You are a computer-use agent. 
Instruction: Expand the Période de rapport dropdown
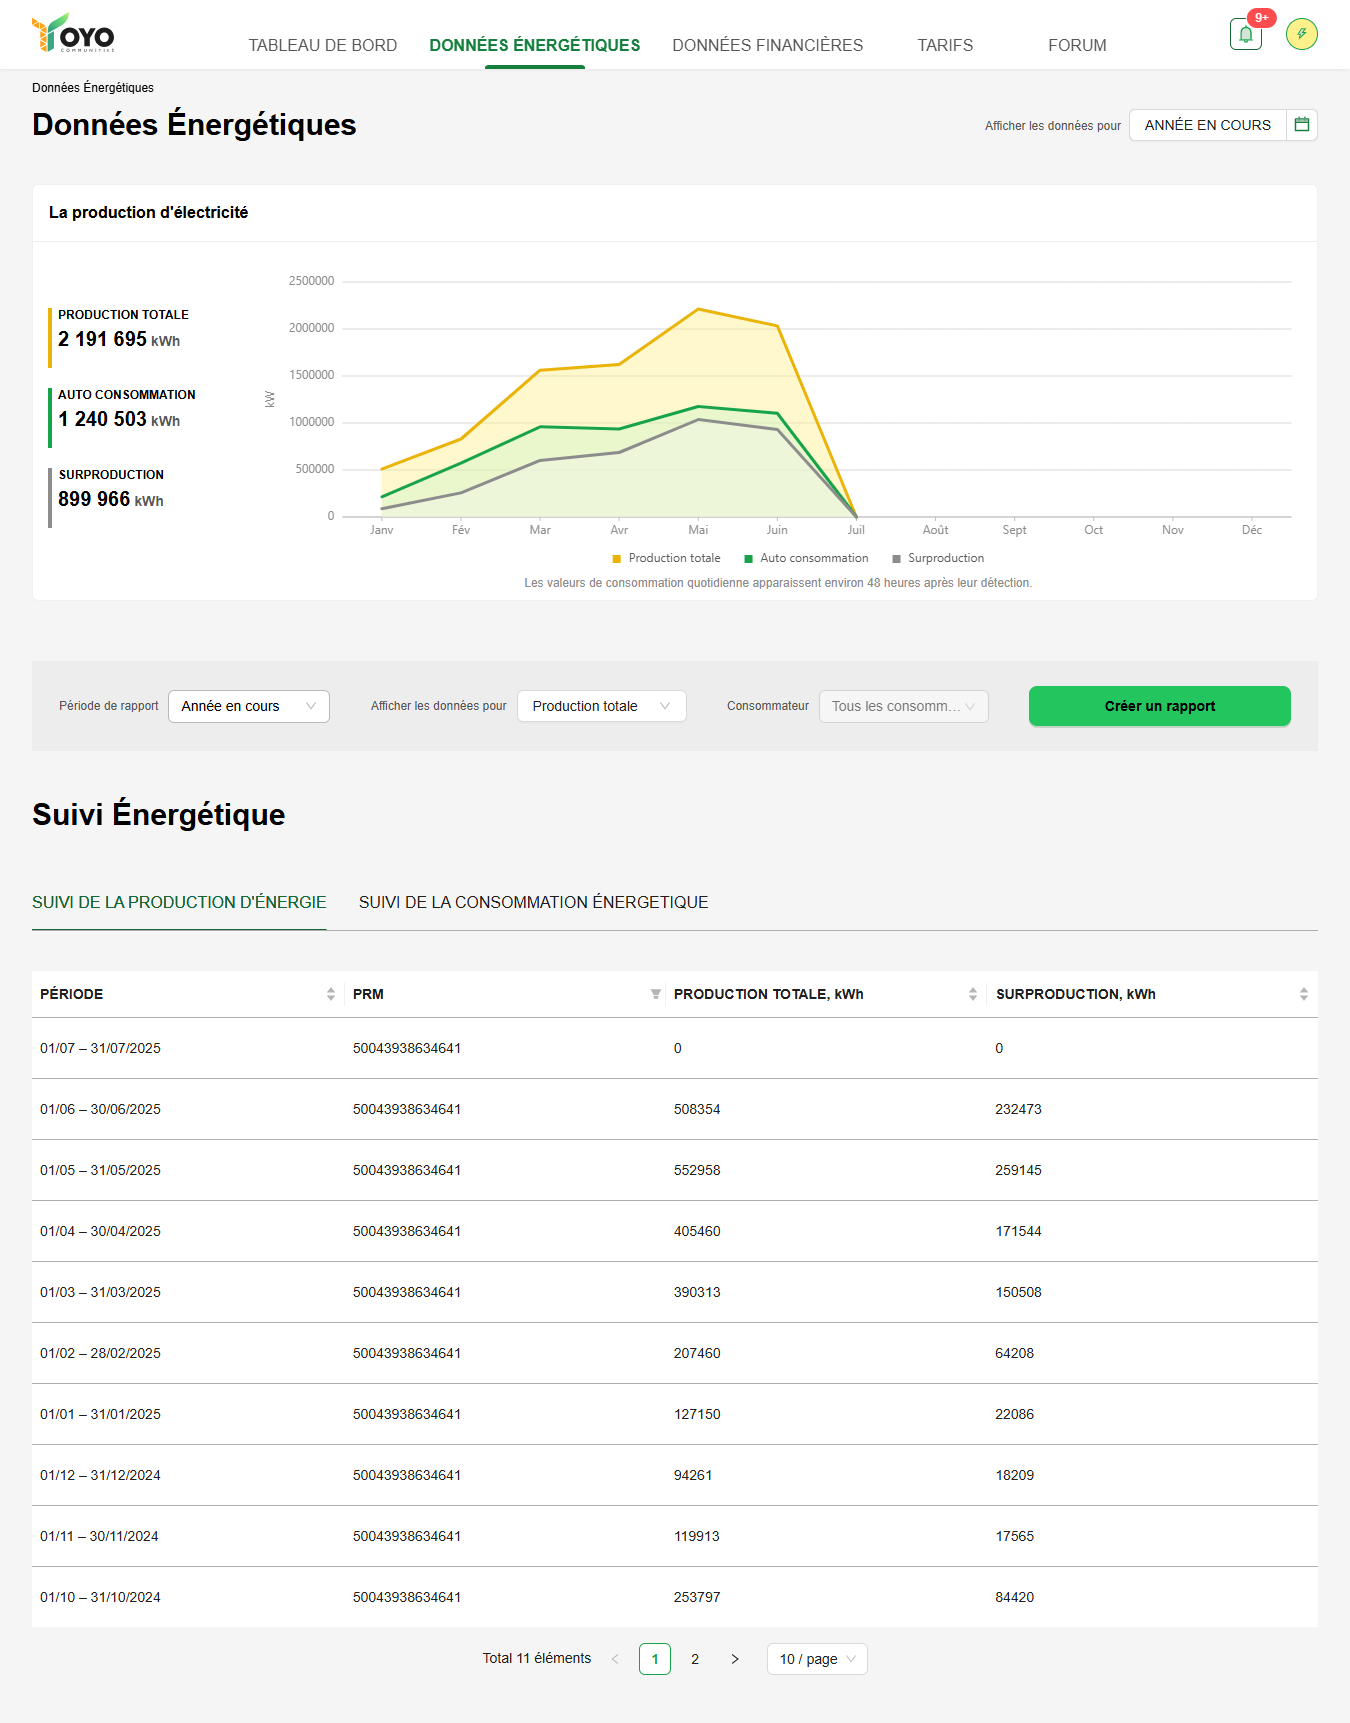pos(248,706)
